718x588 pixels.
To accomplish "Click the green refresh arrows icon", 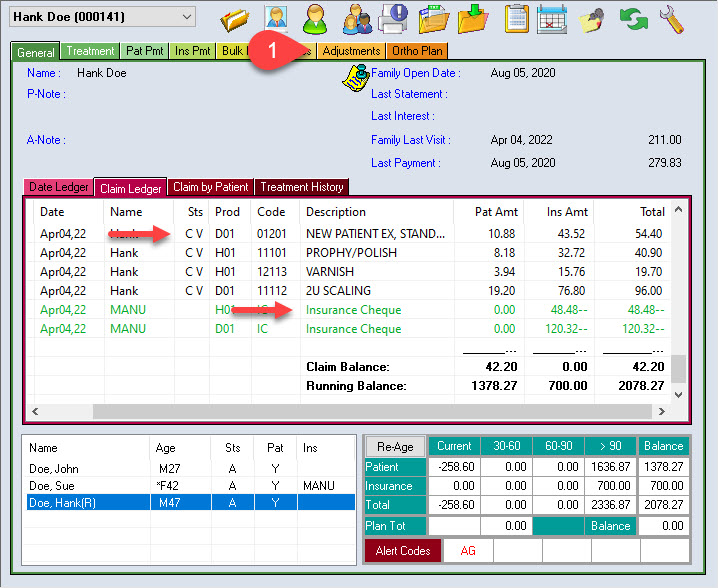I will click(633, 19).
